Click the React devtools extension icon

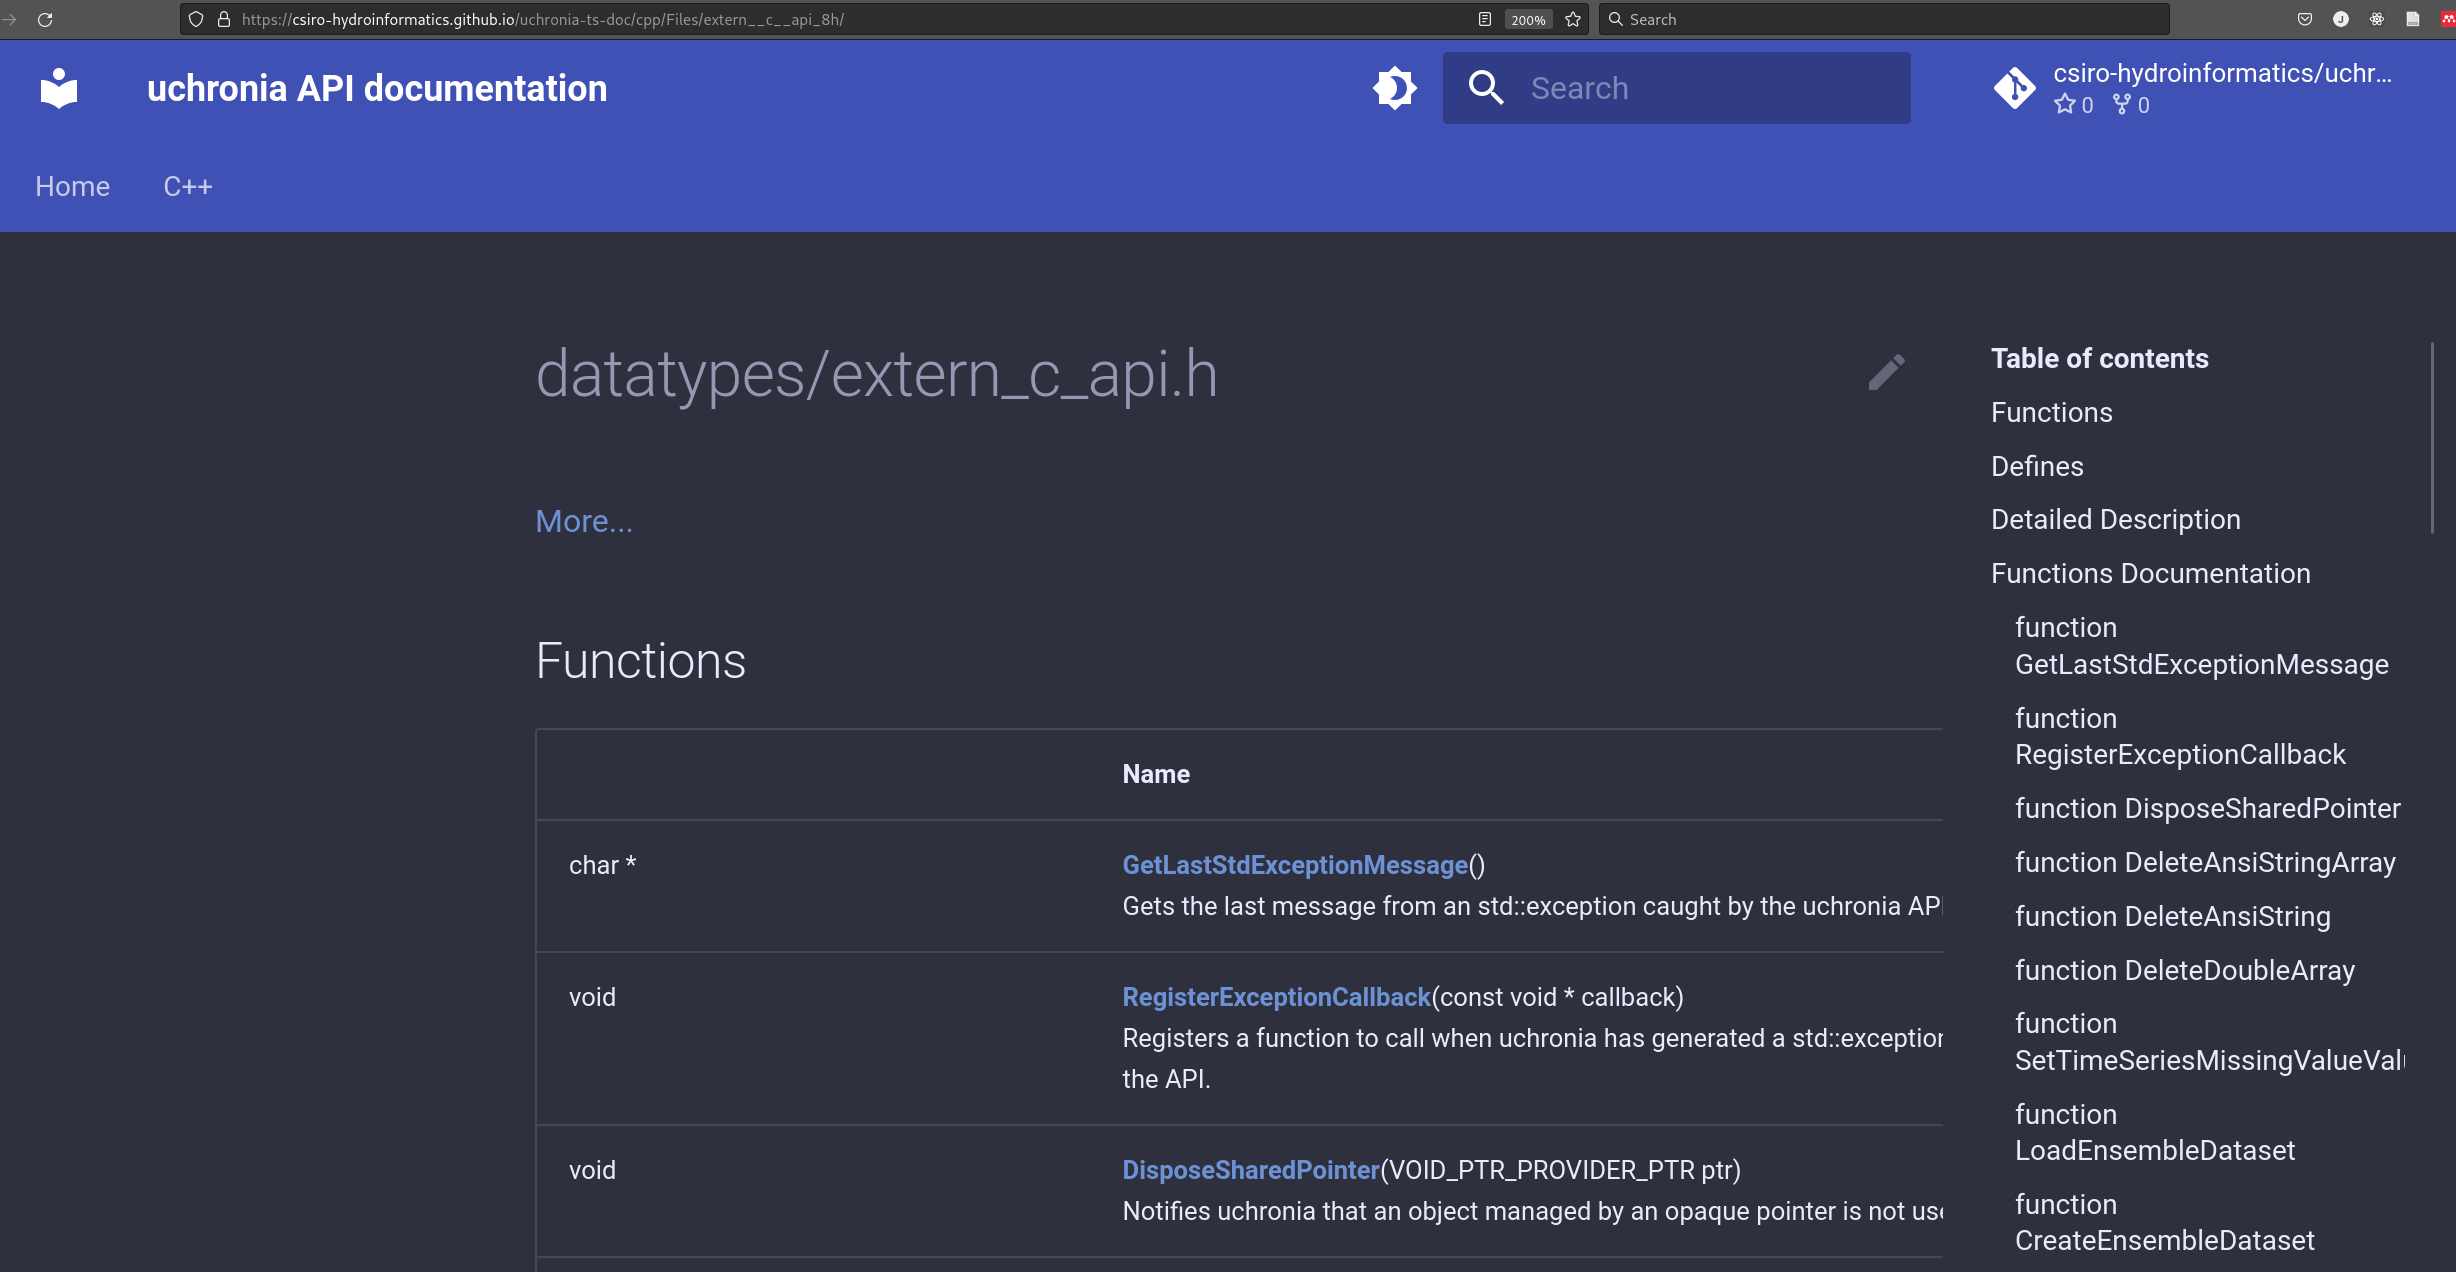(x=2377, y=19)
